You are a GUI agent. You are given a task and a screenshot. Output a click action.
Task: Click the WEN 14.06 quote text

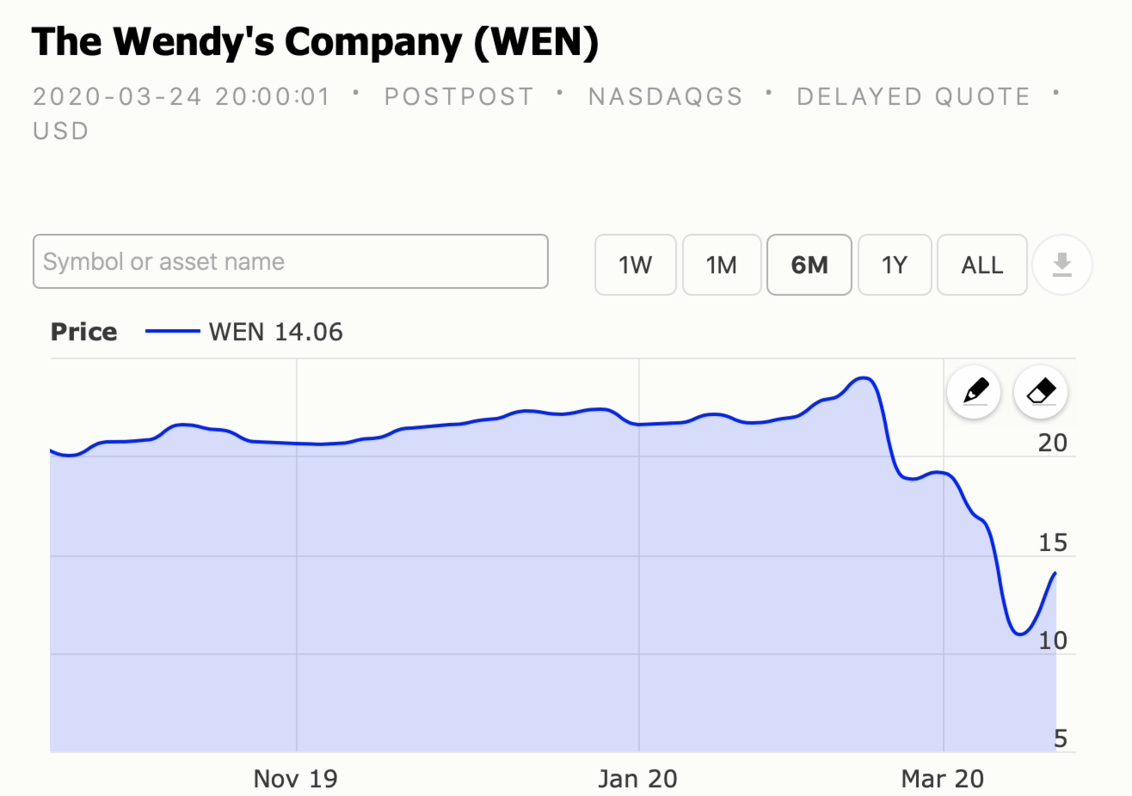(274, 331)
